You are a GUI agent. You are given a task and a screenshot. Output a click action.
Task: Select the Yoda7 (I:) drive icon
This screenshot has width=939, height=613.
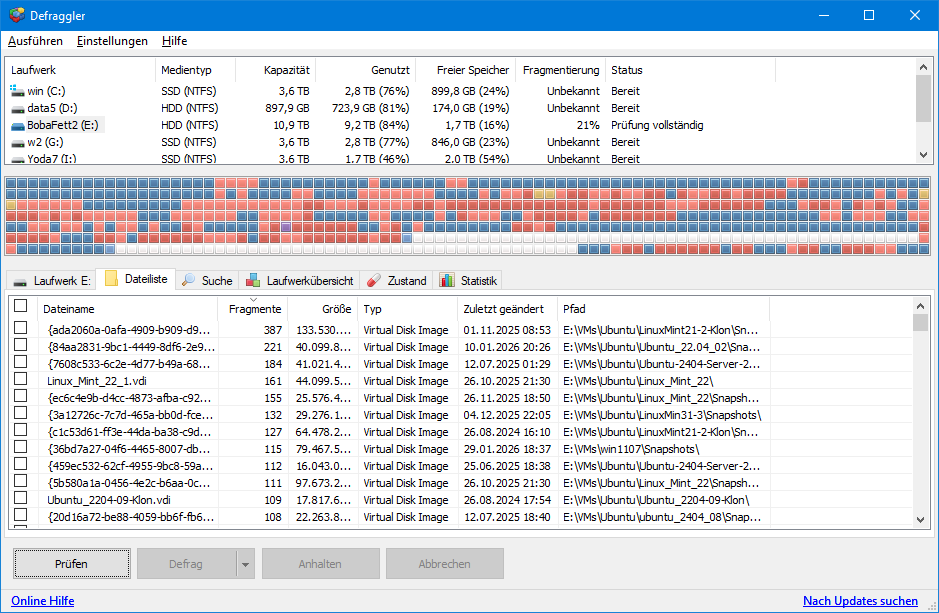[x=17, y=158]
